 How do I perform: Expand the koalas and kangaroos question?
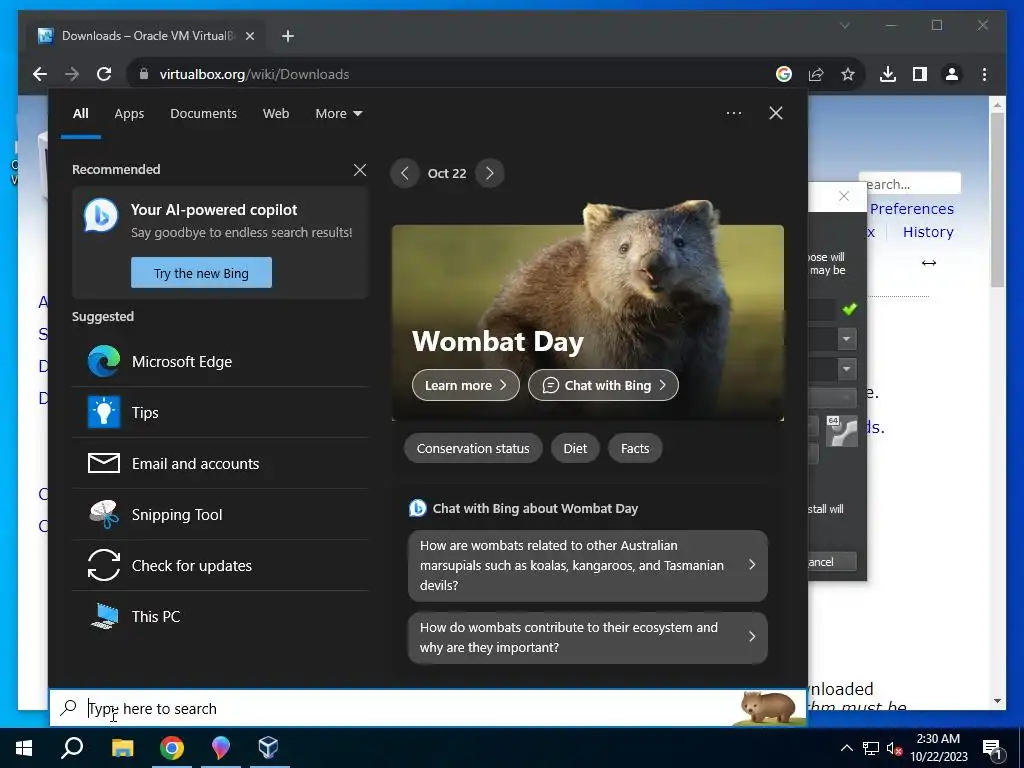tap(588, 566)
